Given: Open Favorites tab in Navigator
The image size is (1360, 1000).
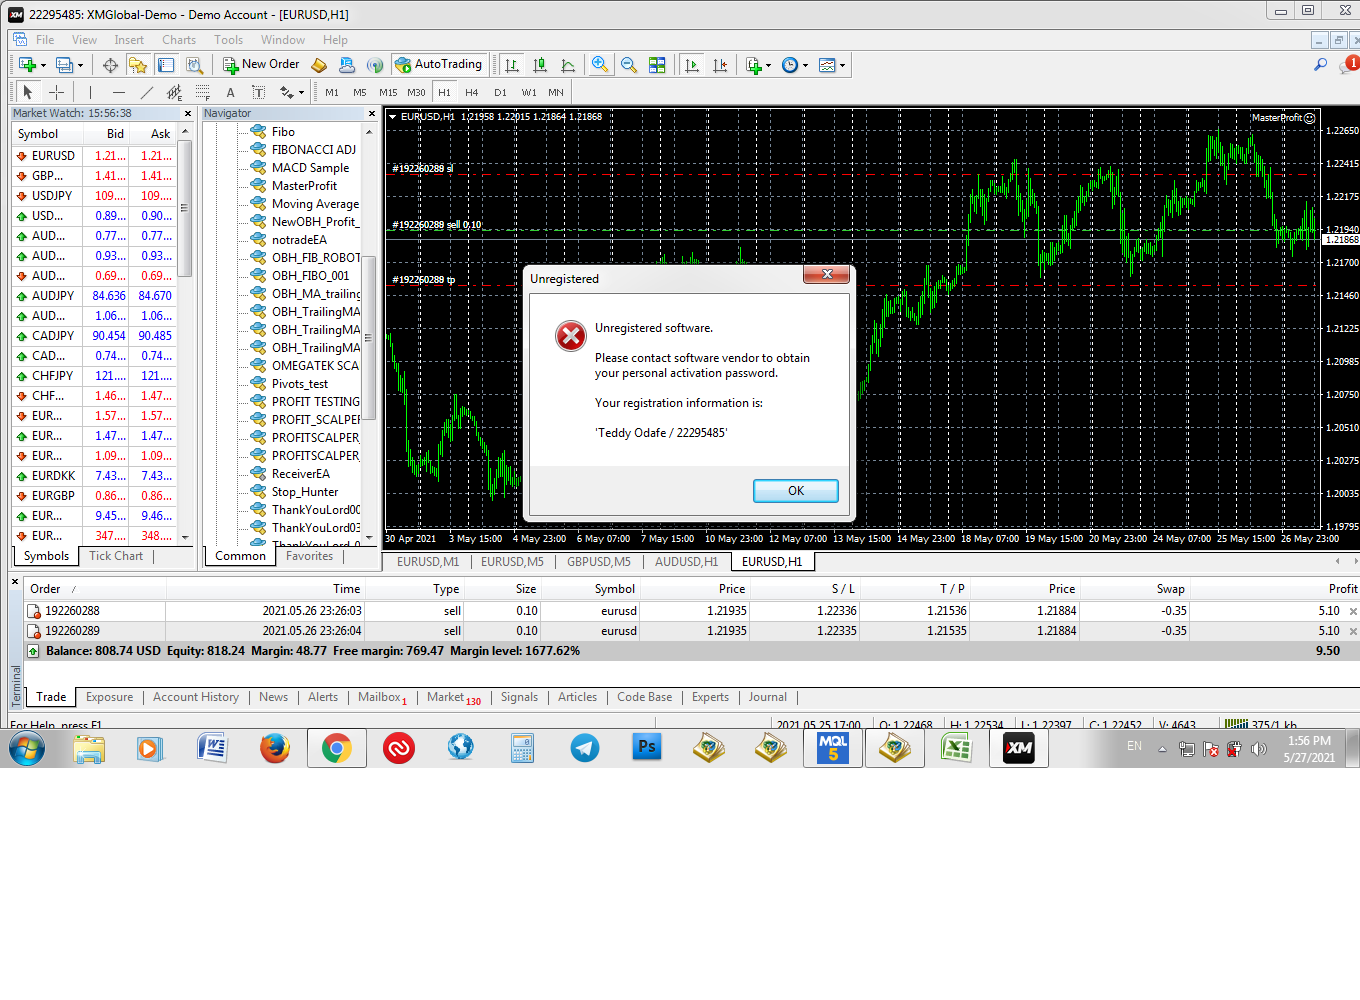Looking at the screenshot, I should [x=310, y=556].
